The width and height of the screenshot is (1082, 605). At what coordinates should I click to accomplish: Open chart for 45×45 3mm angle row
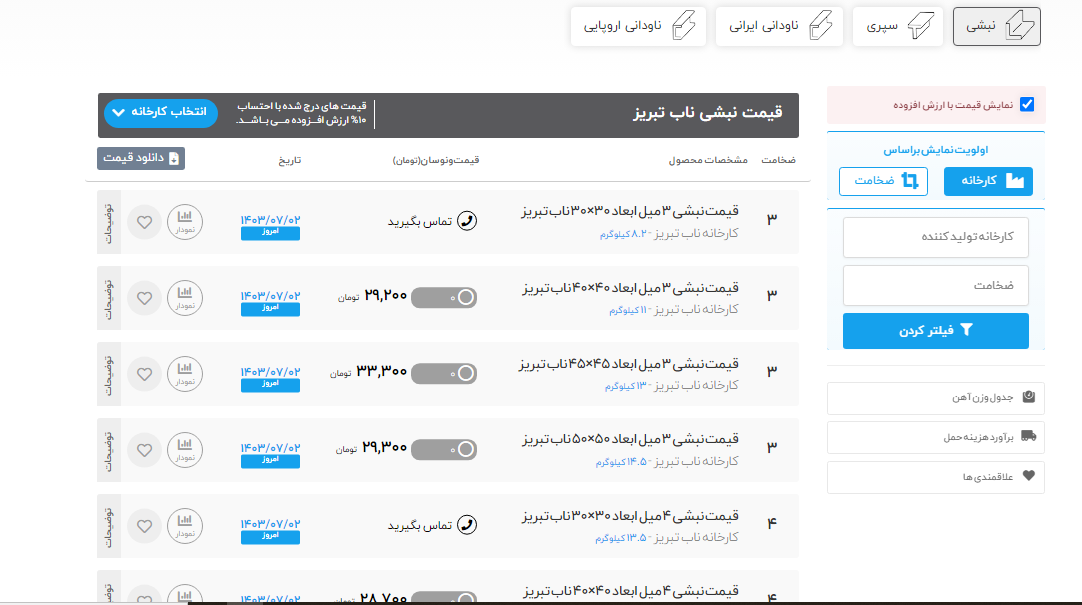point(185,373)
